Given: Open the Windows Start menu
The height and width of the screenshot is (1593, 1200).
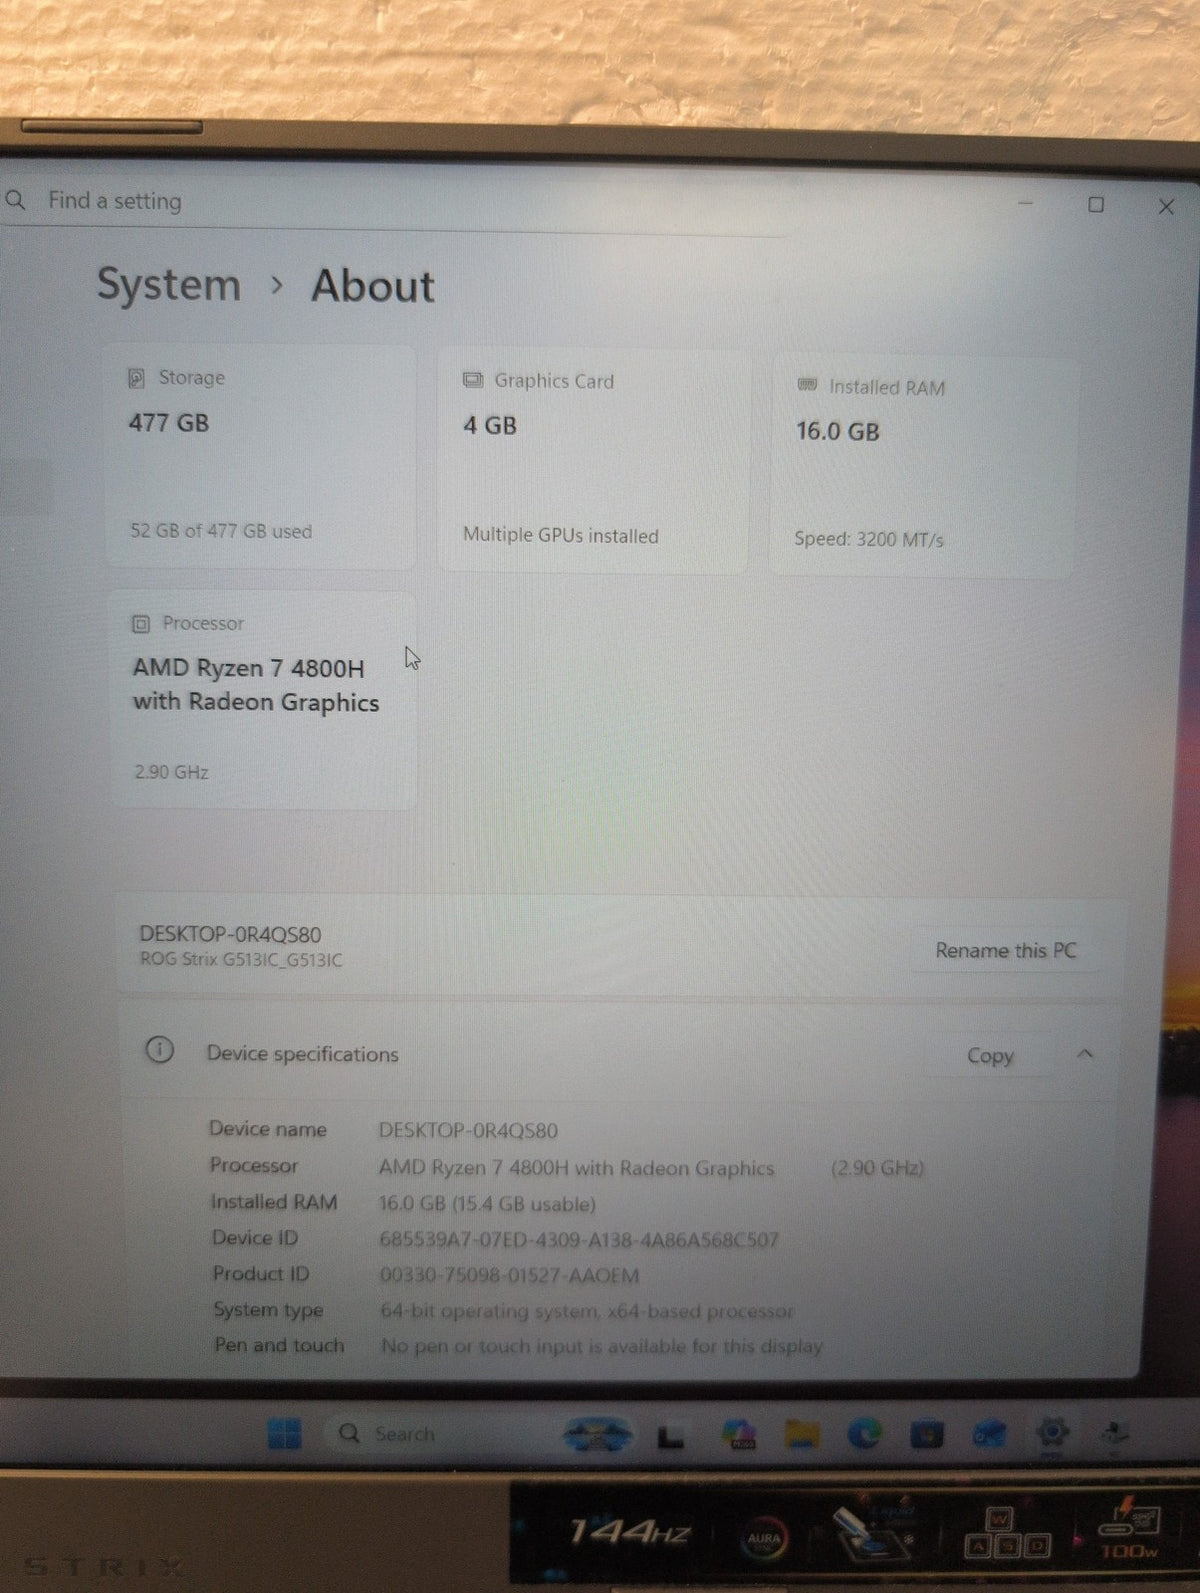Looking at the screenshot, I should [284, 1433].
